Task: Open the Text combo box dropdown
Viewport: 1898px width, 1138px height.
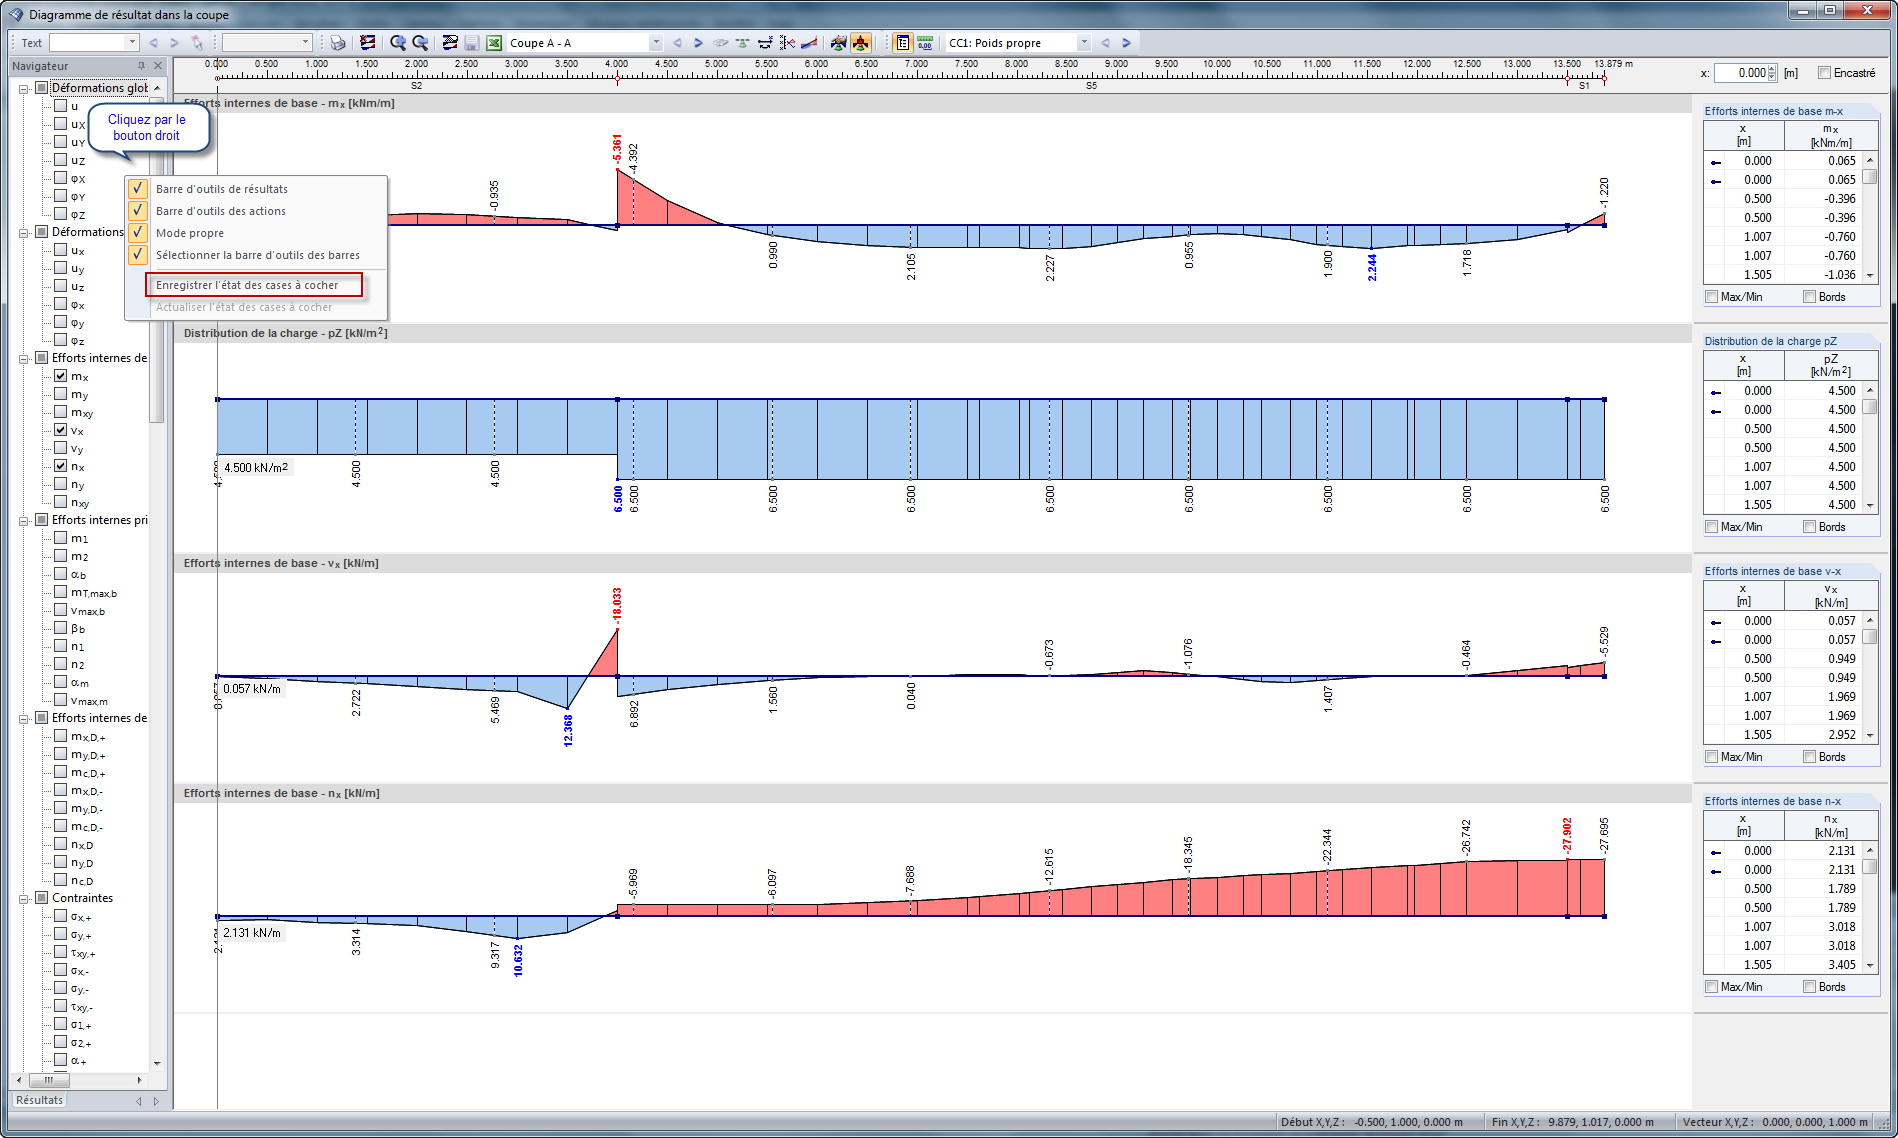Action: coord(132,43)
